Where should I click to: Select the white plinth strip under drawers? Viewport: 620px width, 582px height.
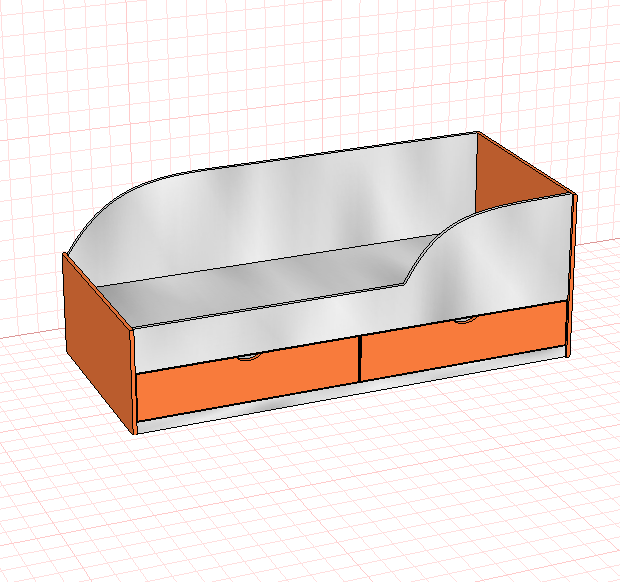pos(352,389)
